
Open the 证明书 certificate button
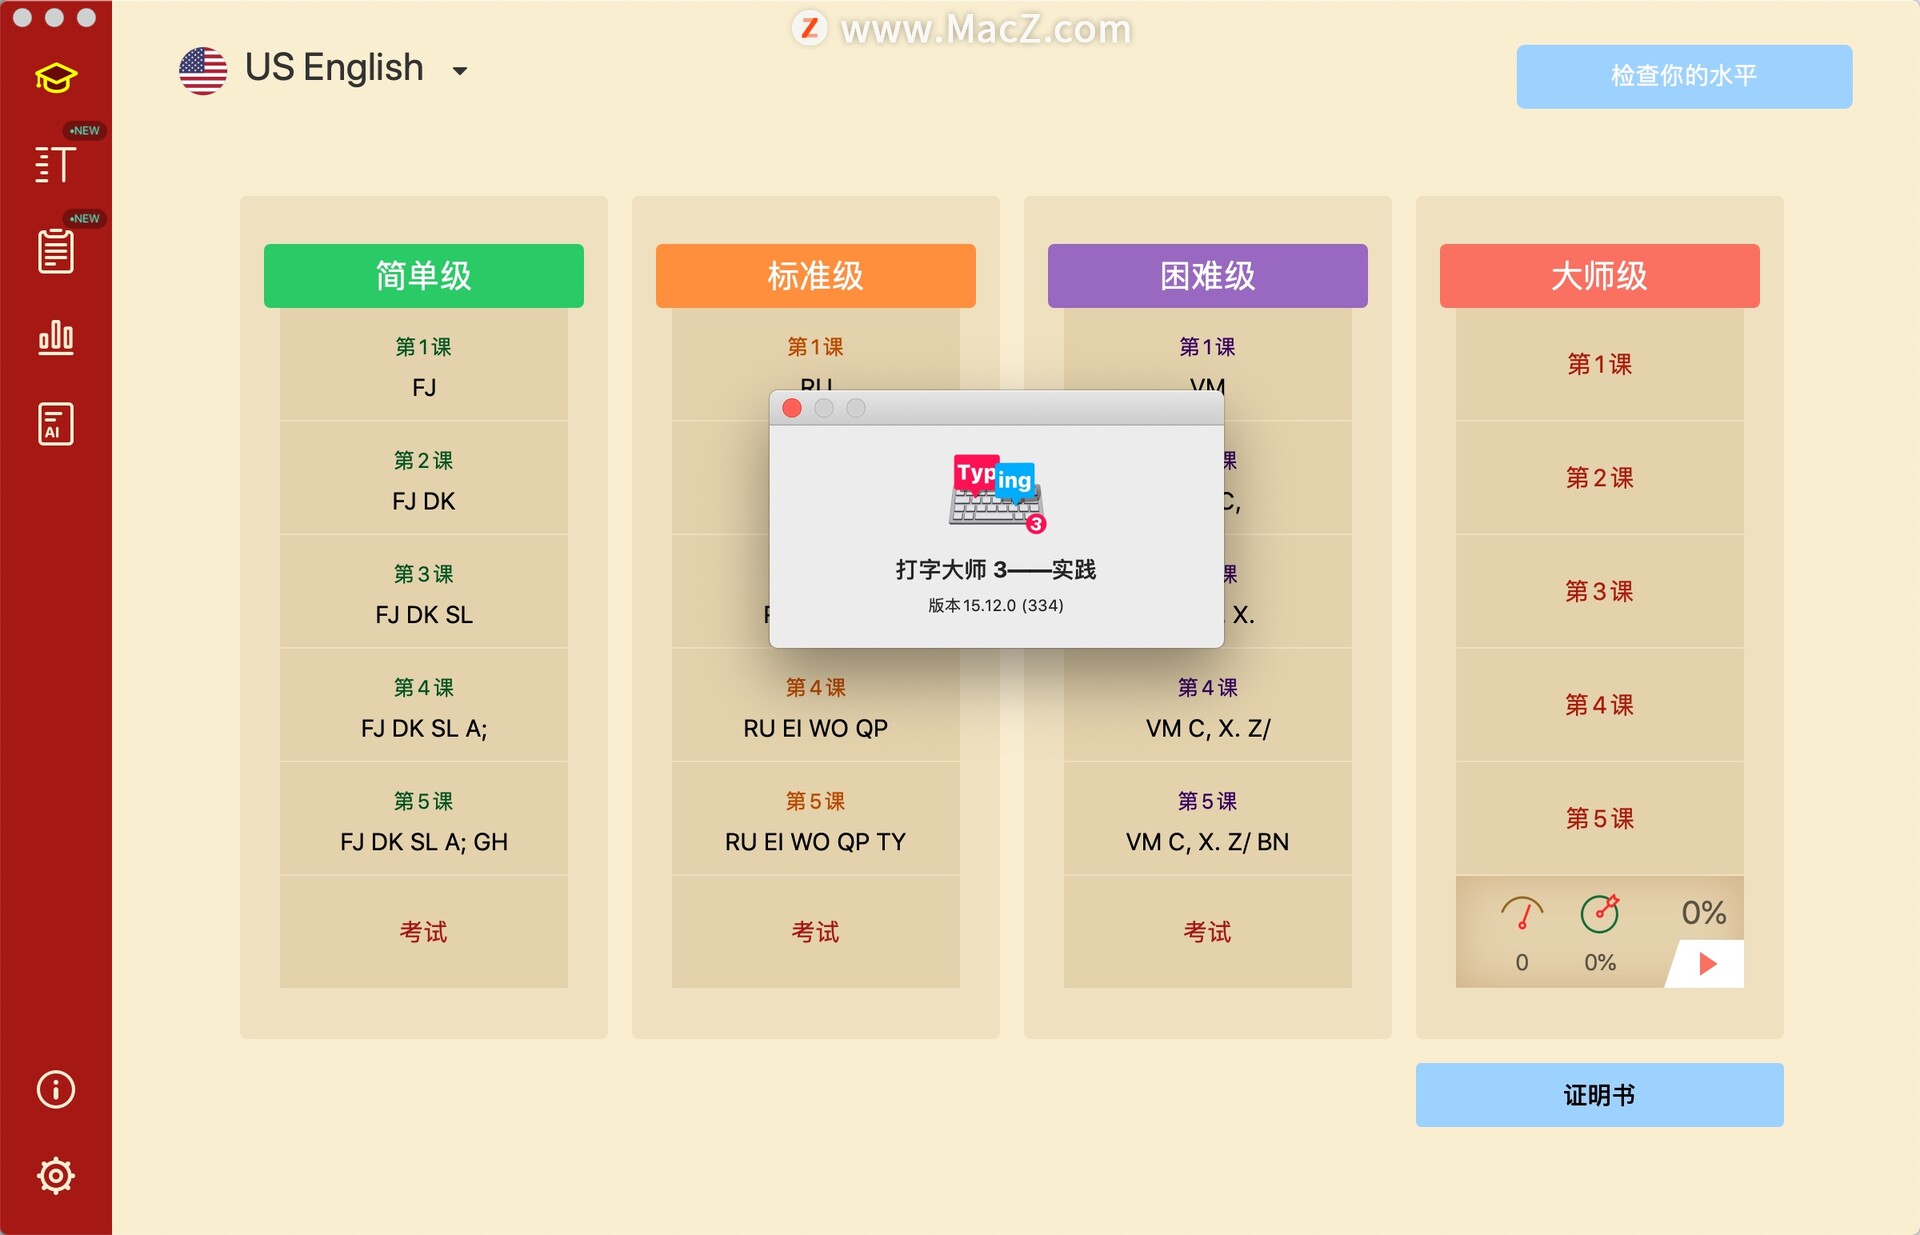click(x=1599, y=1095)
